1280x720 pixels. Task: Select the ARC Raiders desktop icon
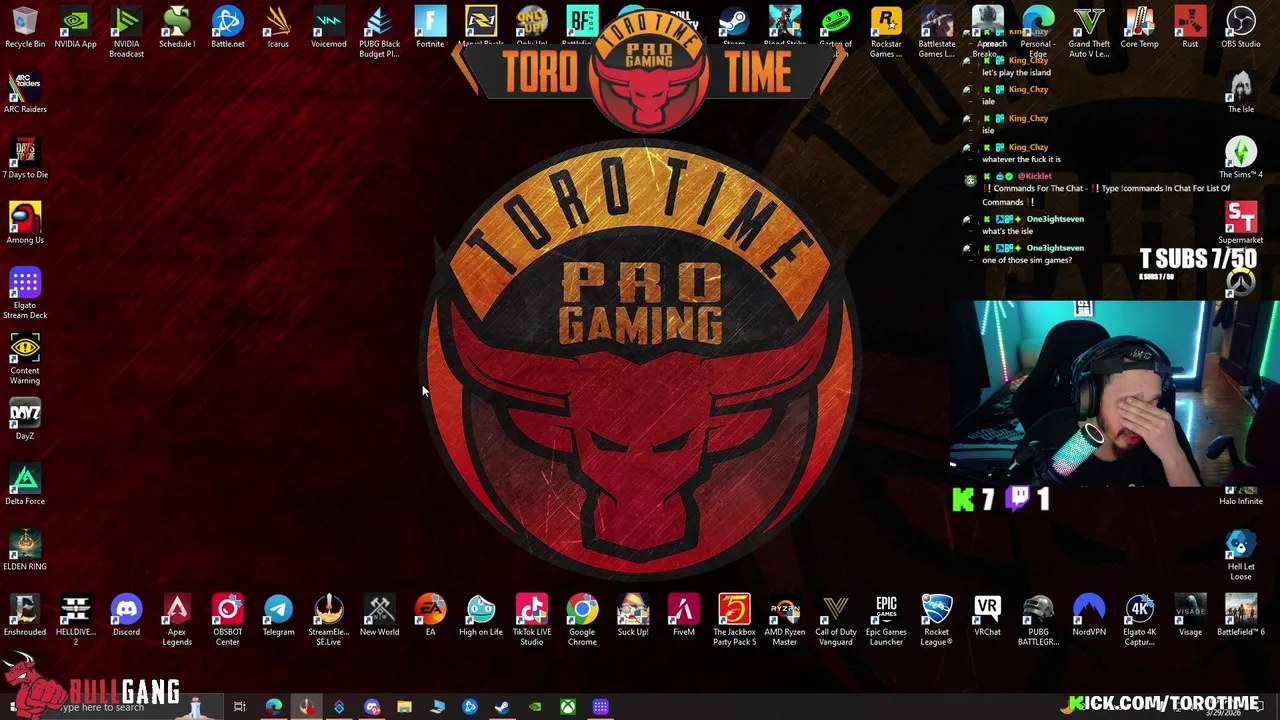[x=25, y=93]
